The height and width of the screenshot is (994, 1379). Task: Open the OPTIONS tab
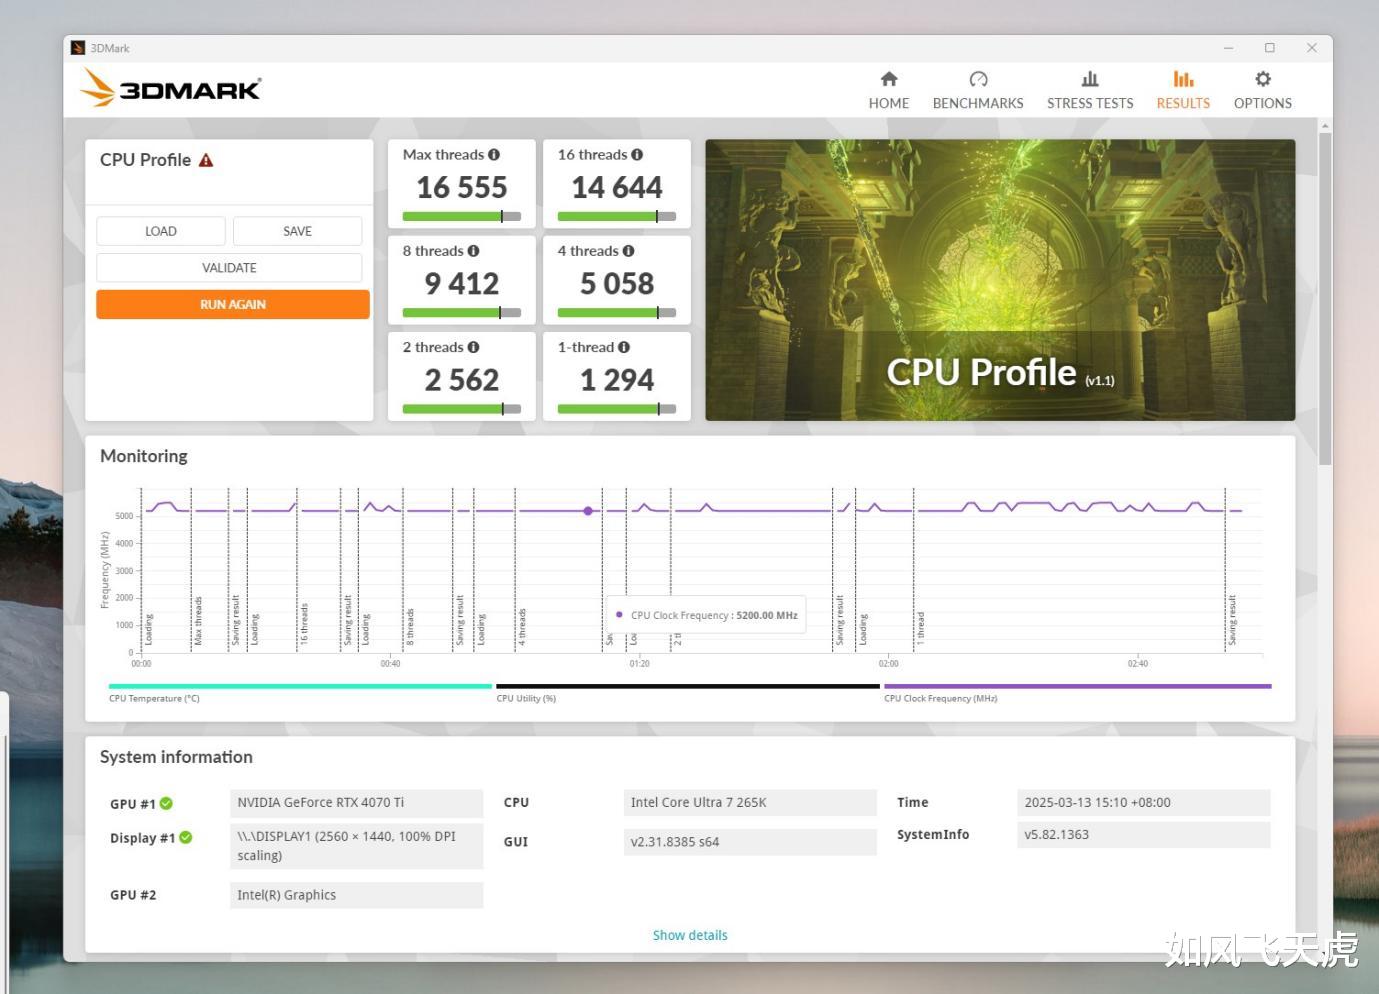tap(1263, 90)
